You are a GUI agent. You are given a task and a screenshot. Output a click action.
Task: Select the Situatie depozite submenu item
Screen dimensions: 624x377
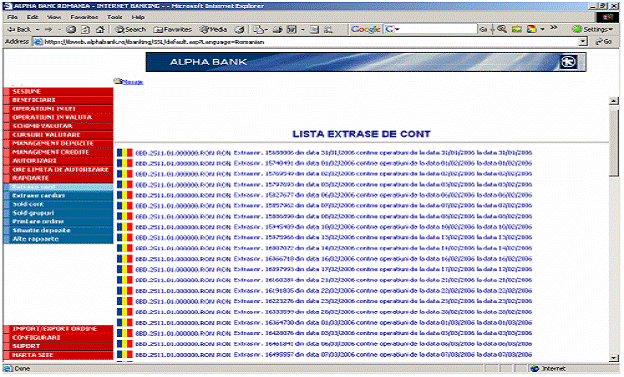pyautogui.click(x=58, y=230)
